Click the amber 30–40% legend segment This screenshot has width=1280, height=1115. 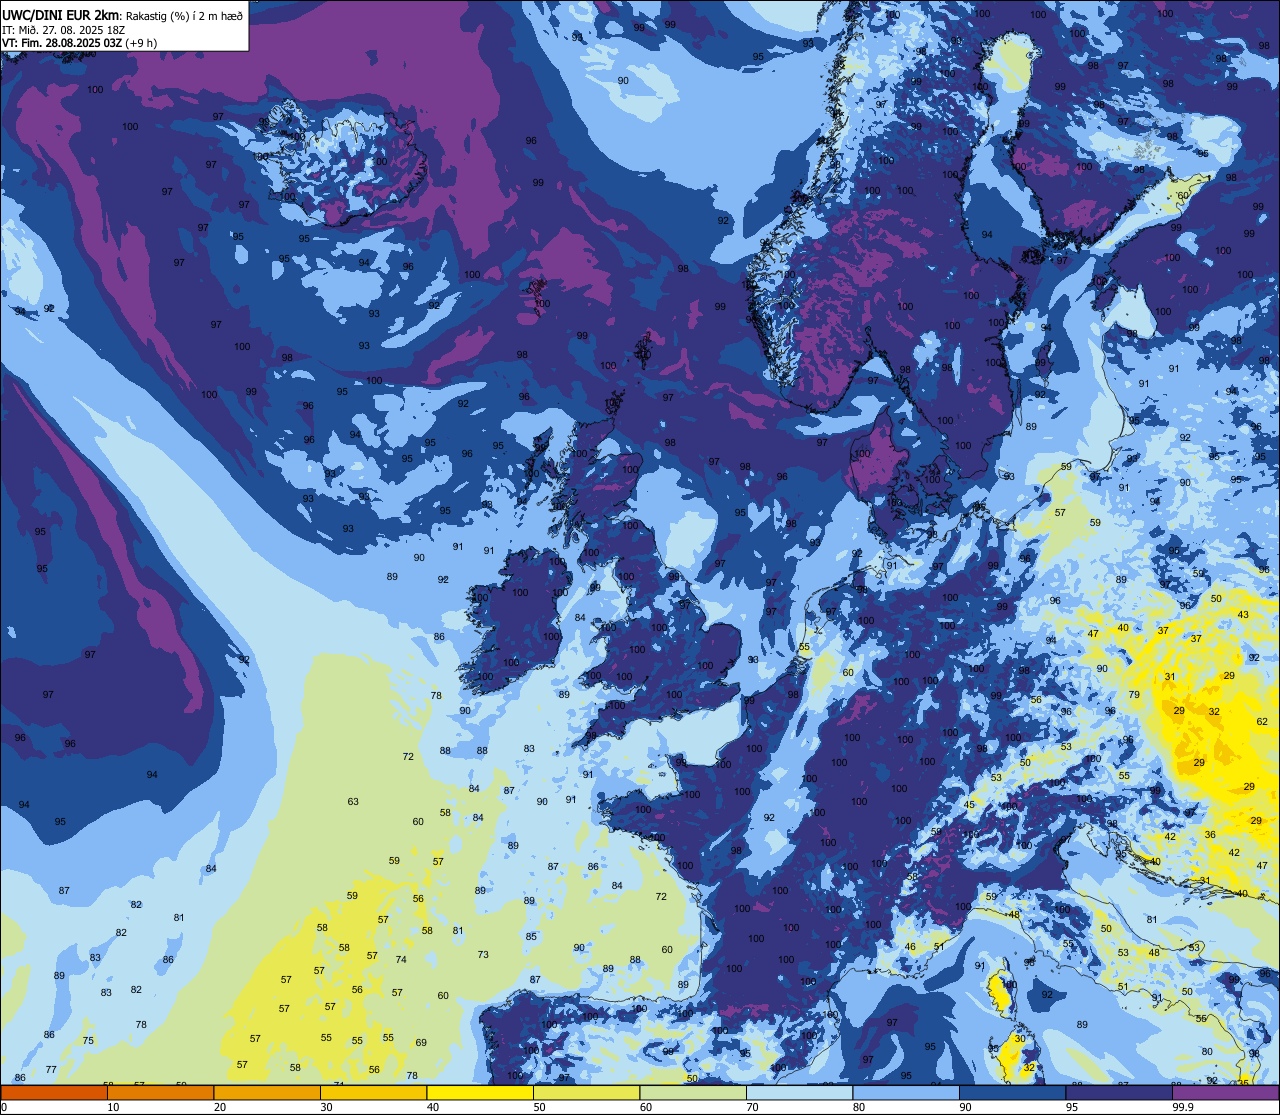click(x=373, y=1093)
